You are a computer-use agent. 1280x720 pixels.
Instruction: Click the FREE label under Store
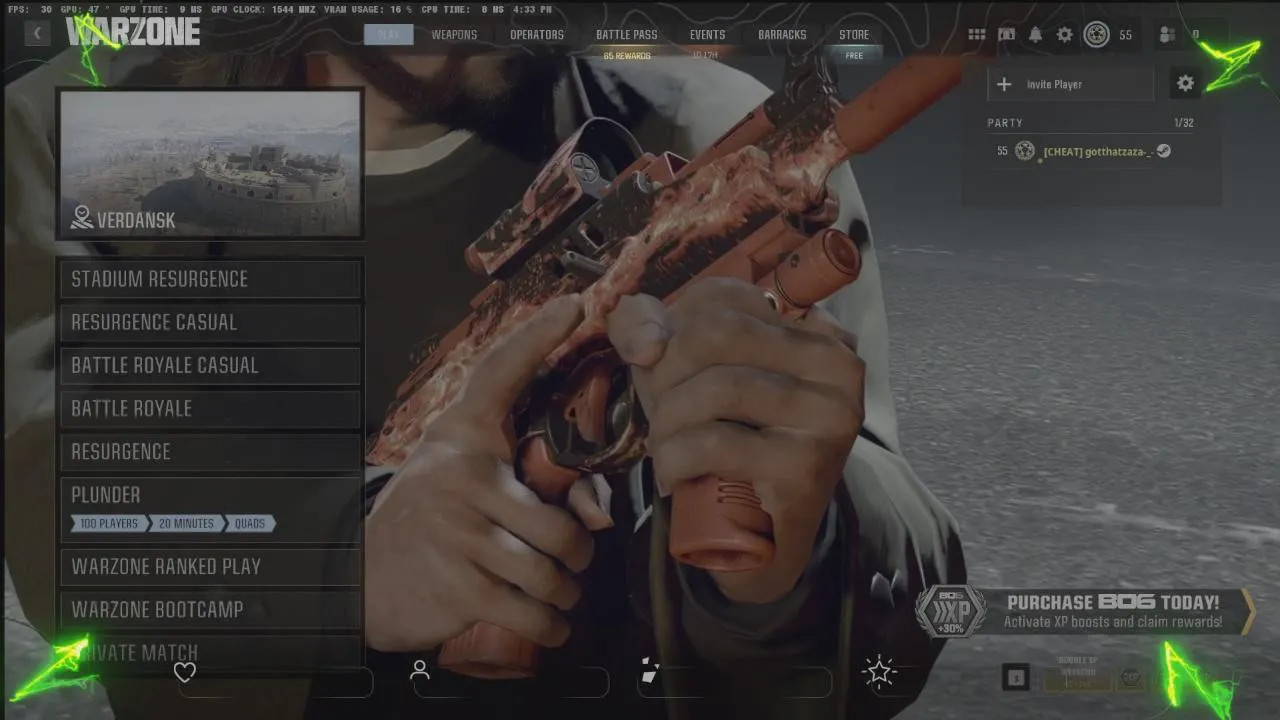854,56
